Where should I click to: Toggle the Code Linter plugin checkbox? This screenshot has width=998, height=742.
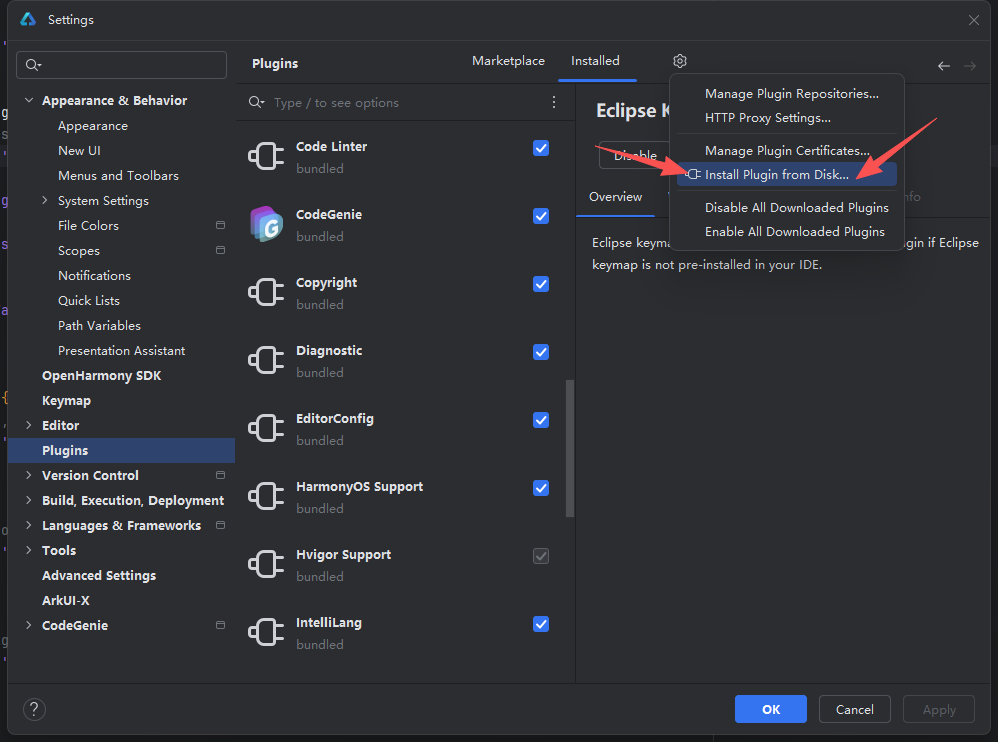click(x=541, y=148)
